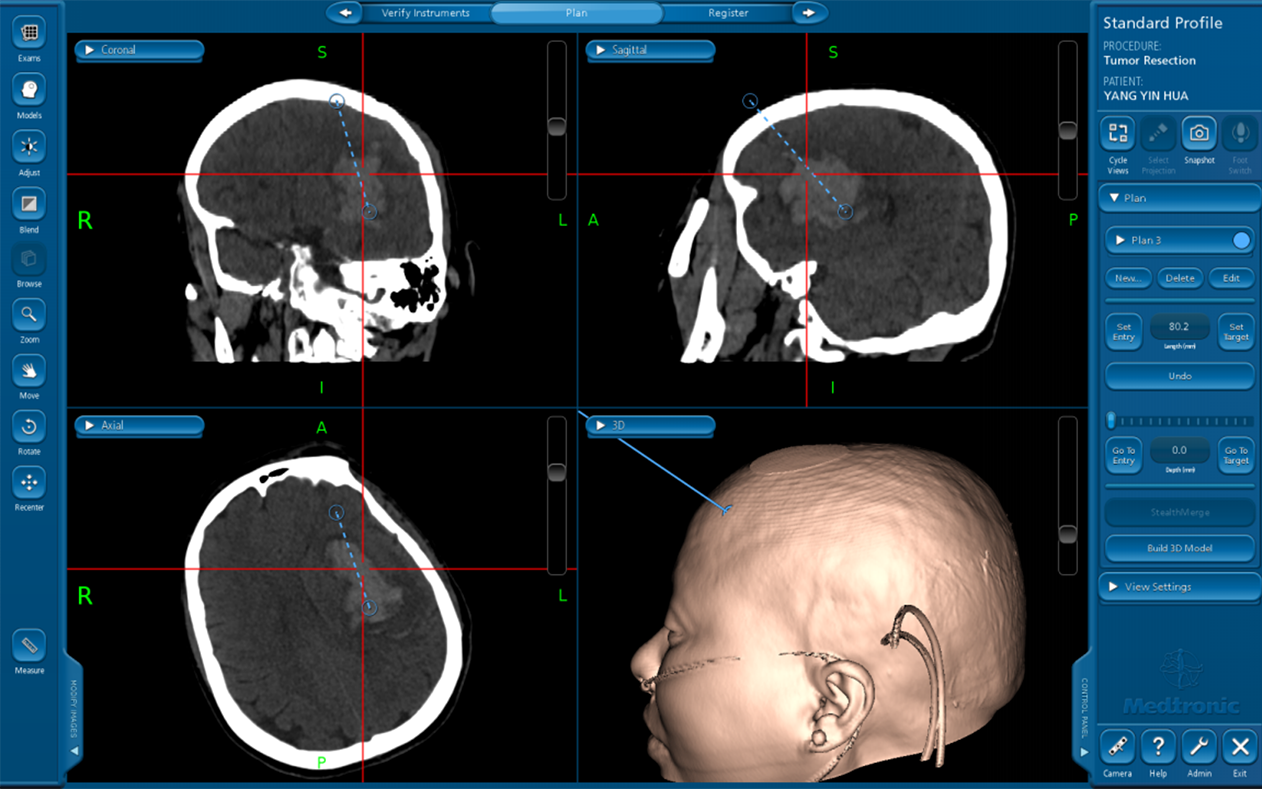Click patient name YANG YIN HUA
Viewport: 1262px width, 789px height.
point(1145,96)
